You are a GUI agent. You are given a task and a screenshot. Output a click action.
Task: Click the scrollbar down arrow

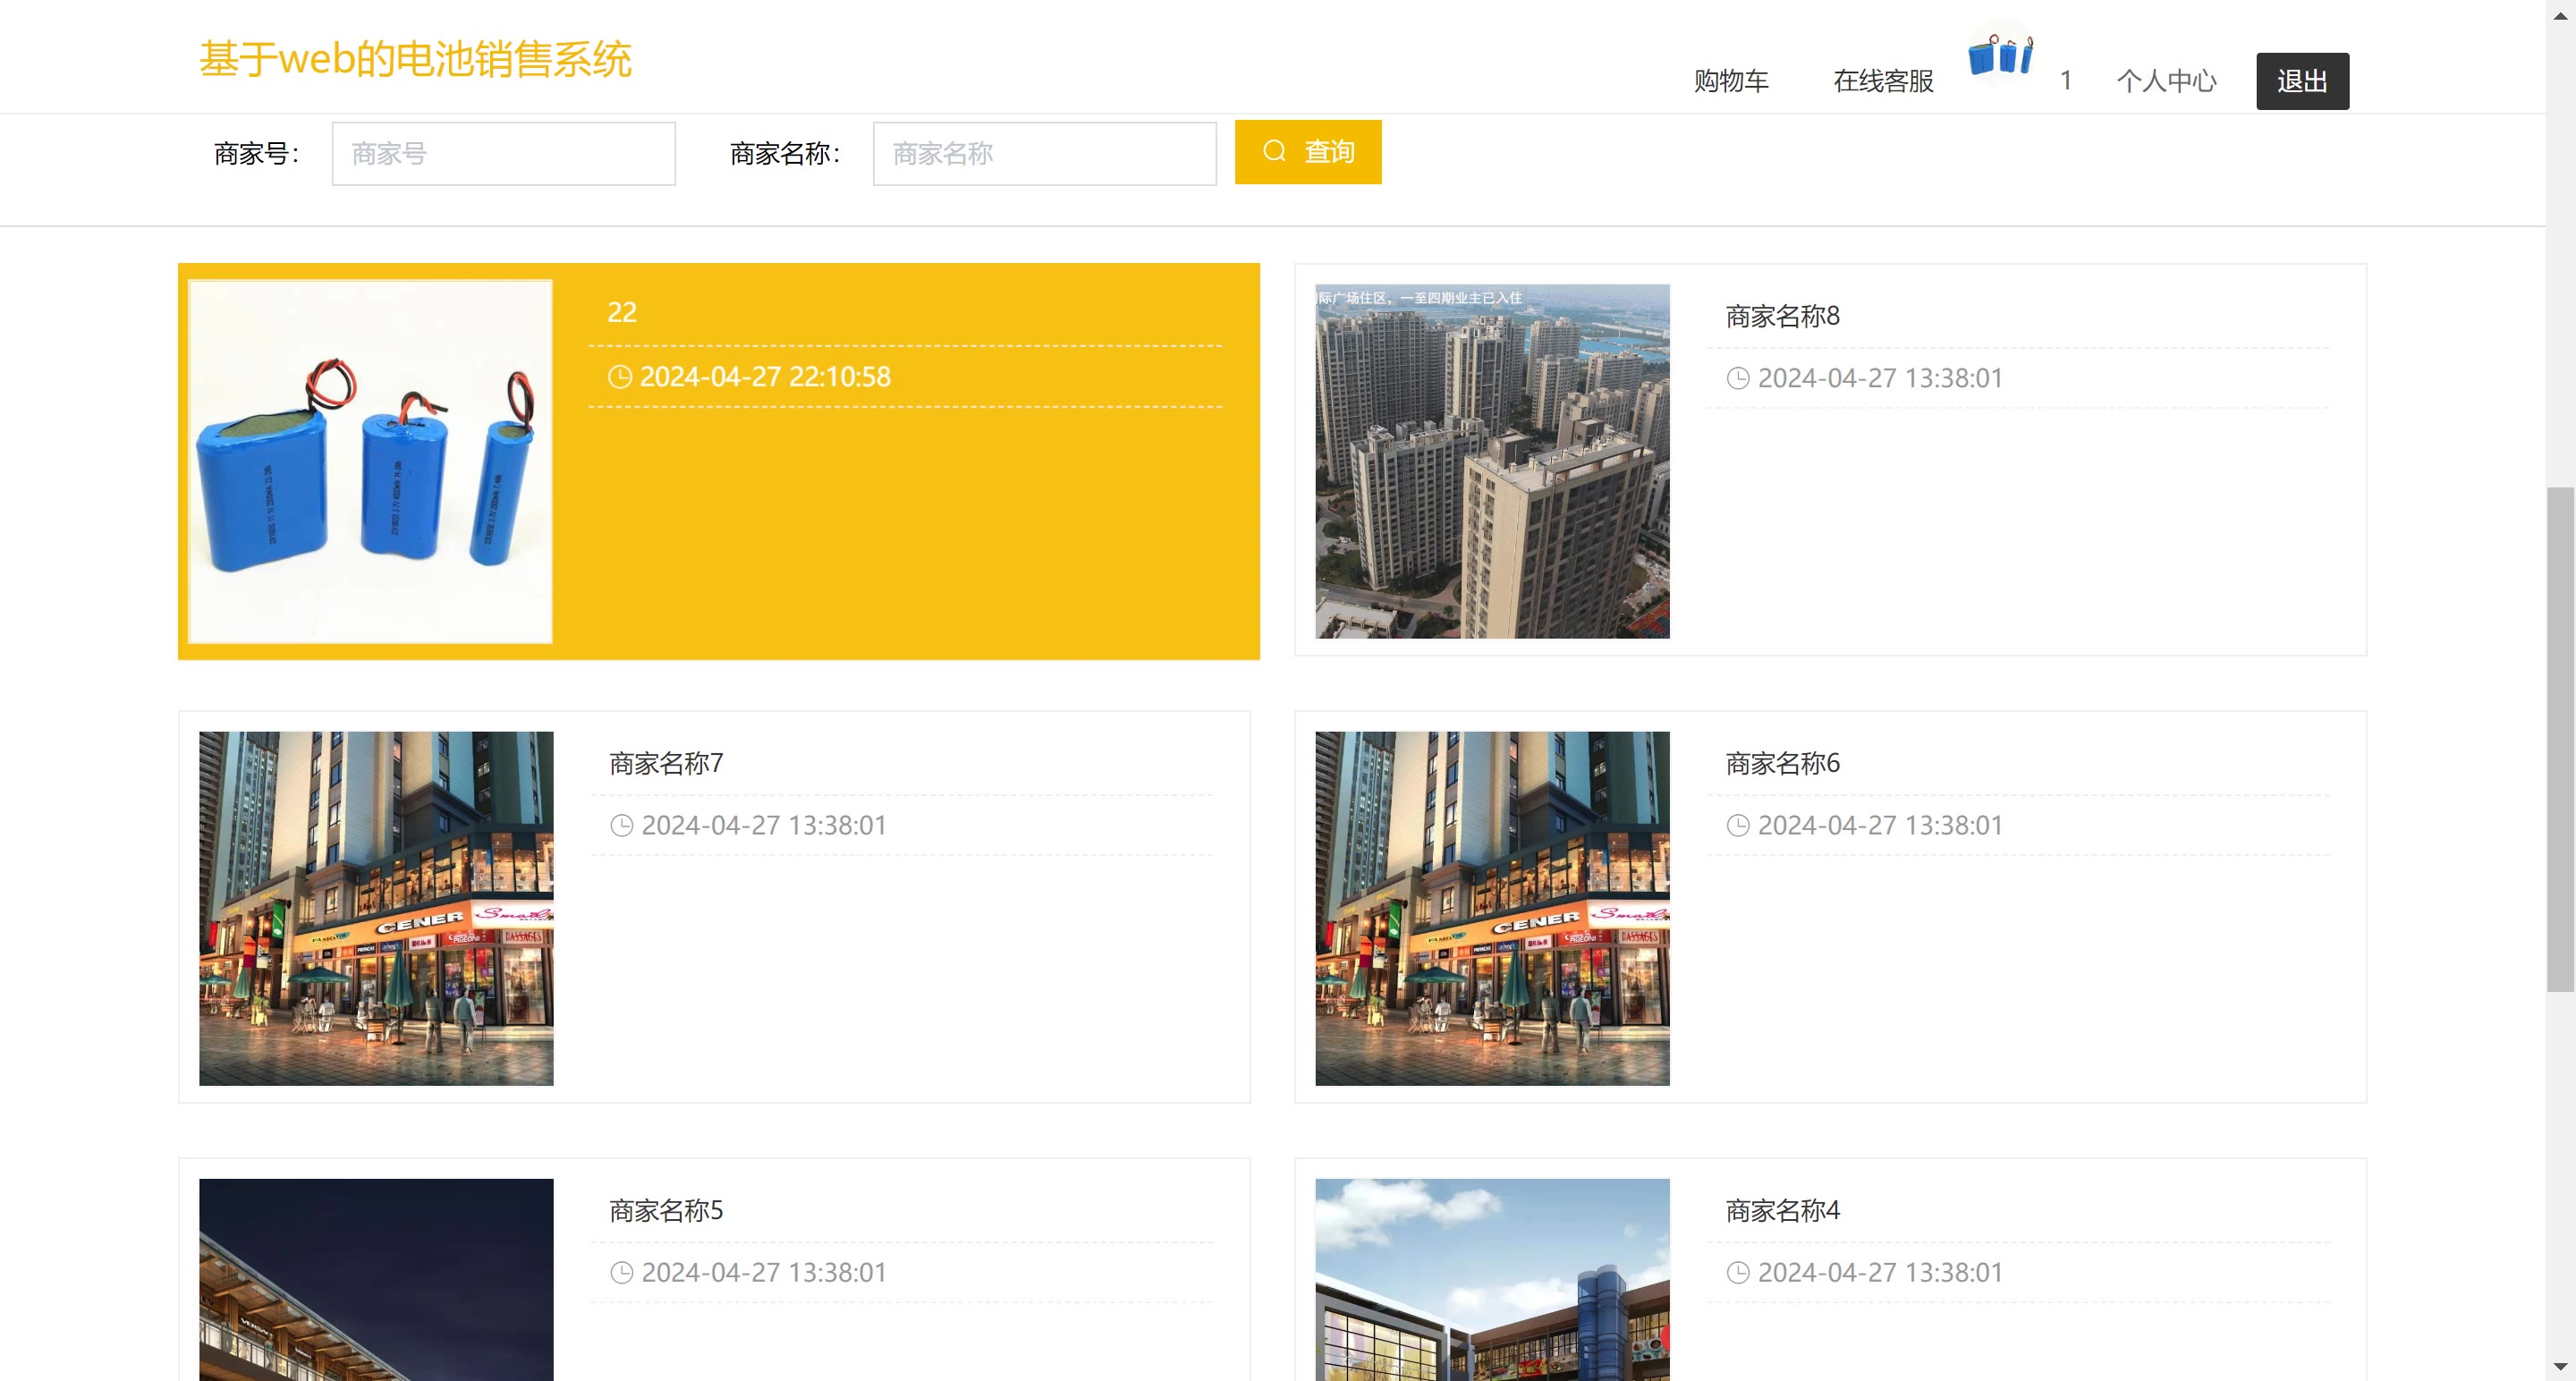[x=2560, y=1366]
